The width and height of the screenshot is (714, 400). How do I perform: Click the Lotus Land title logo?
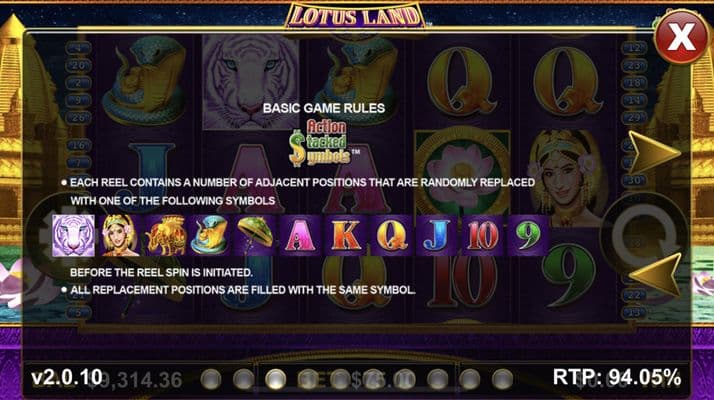point(355,15)
